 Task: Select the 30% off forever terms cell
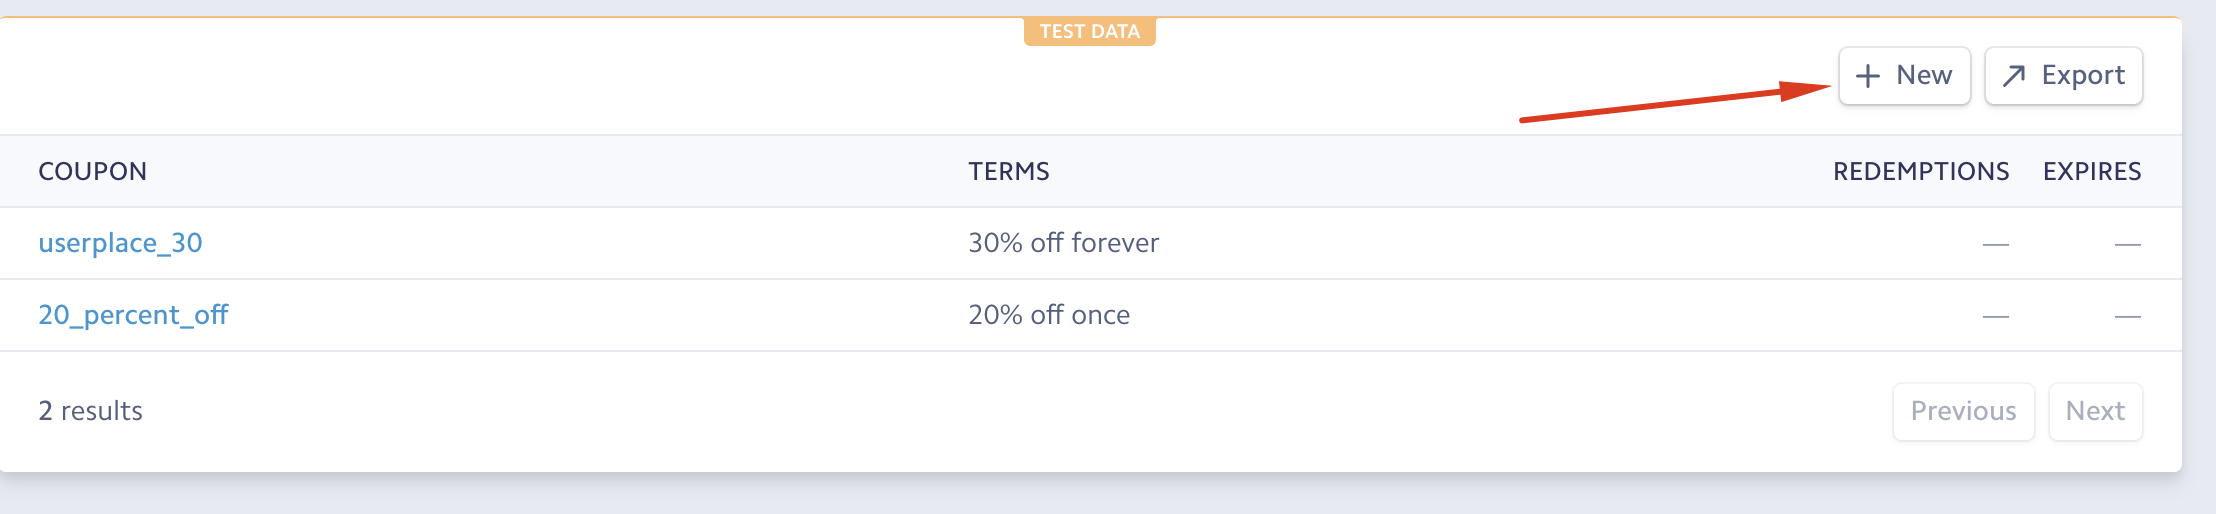point(1063,243)
